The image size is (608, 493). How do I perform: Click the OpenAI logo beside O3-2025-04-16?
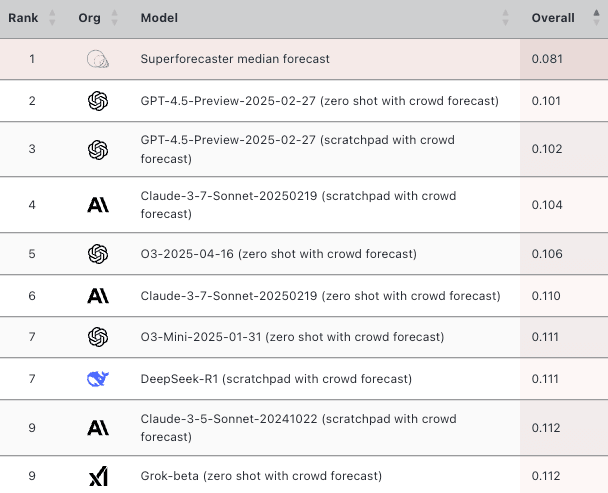click(x=97, y=254)
